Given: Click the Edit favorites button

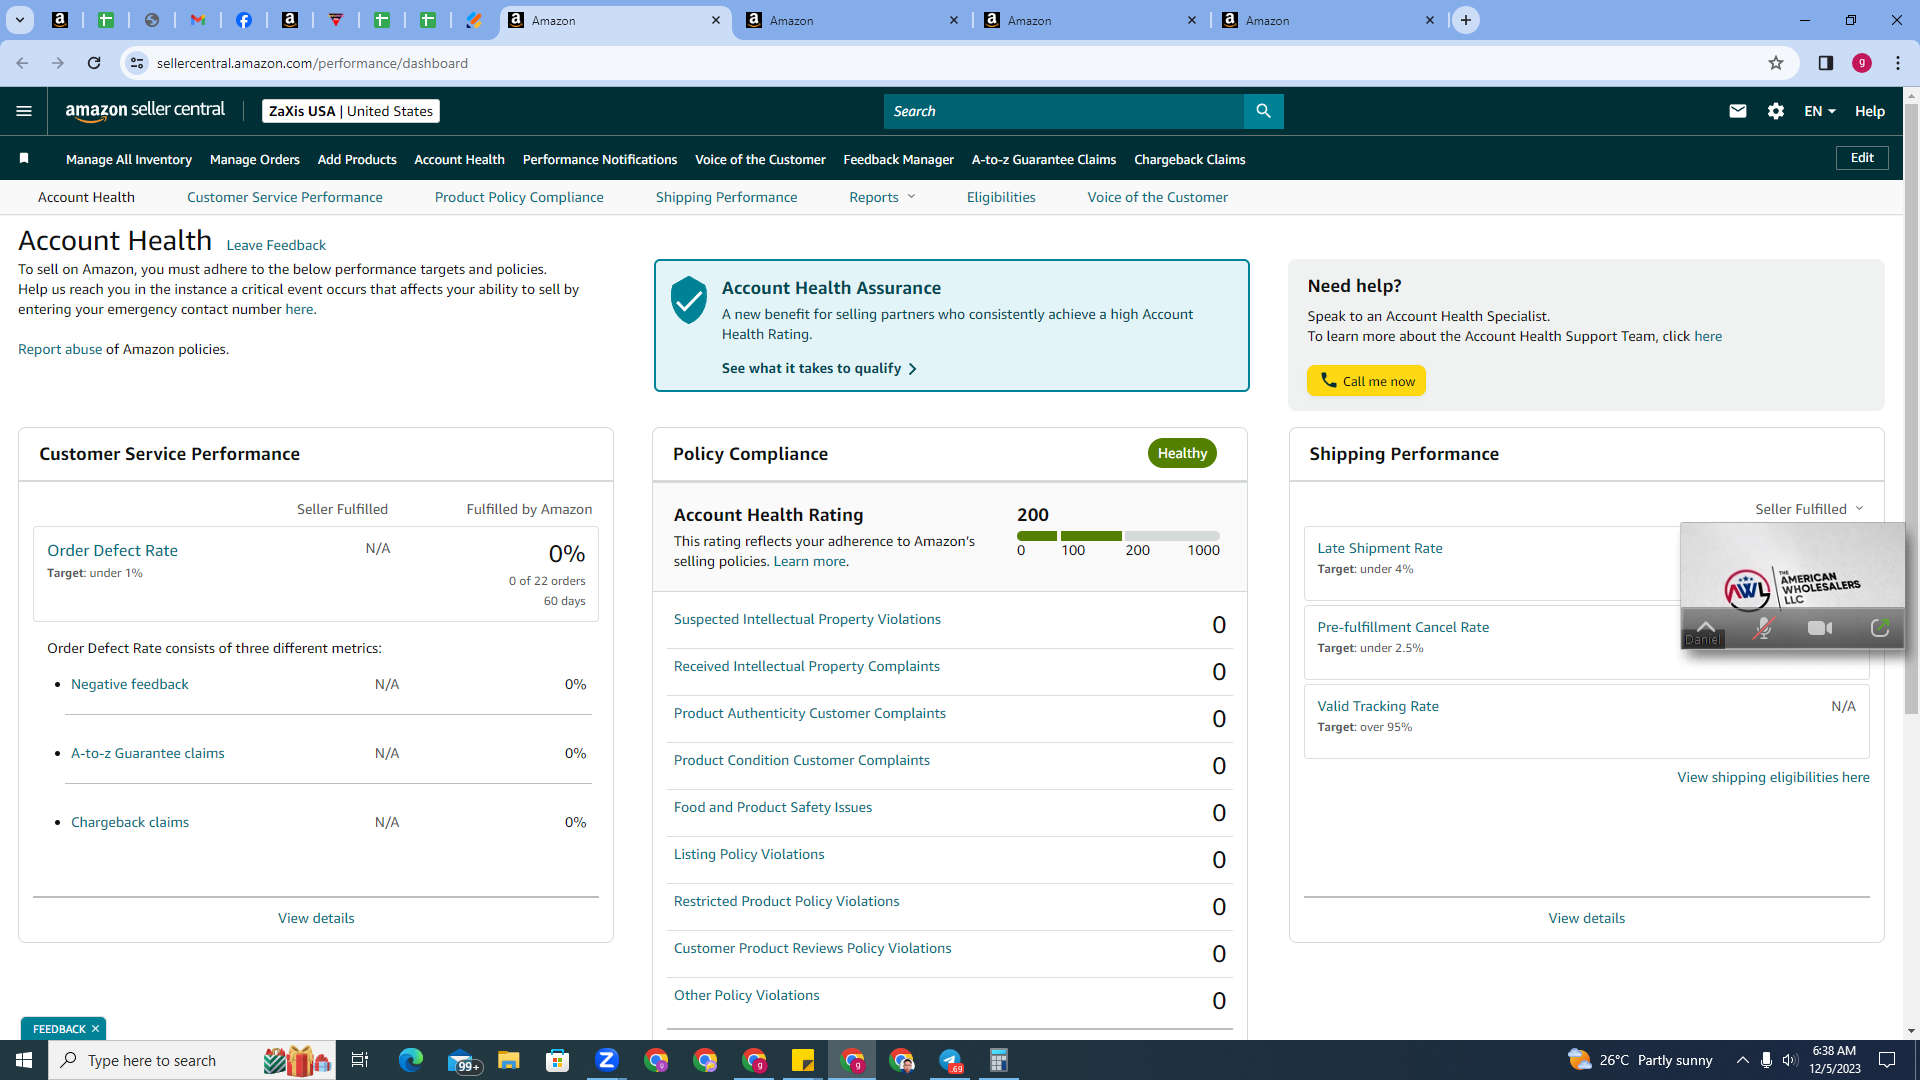Looking at the screenshot, I should click(x=1862, y=158).
